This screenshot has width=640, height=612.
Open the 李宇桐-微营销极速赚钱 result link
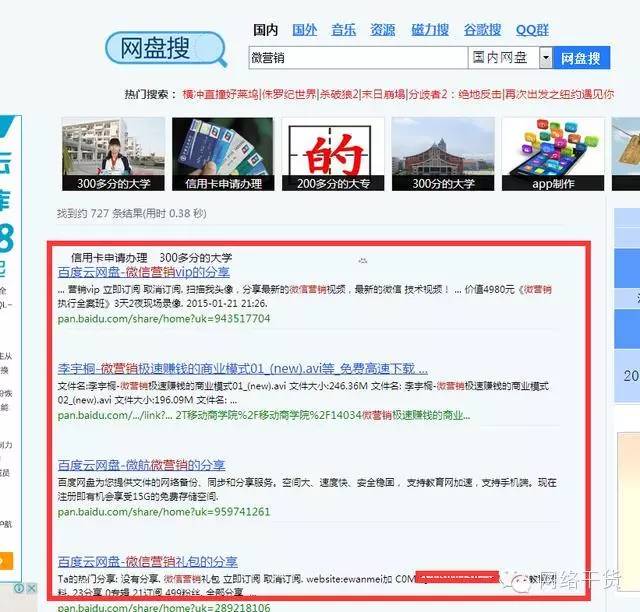[242, 368]
